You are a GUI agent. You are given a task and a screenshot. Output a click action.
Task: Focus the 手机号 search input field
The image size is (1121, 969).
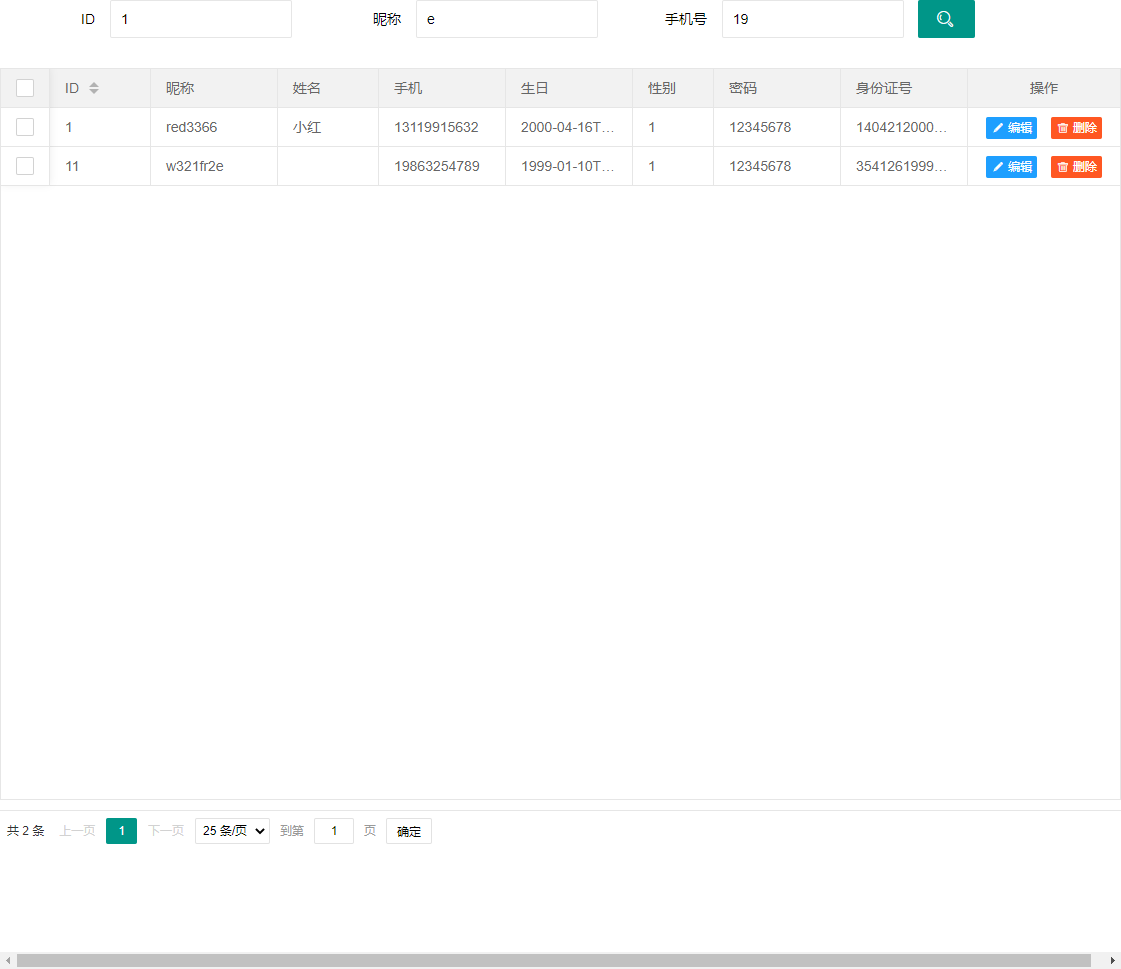pos(813,19)
